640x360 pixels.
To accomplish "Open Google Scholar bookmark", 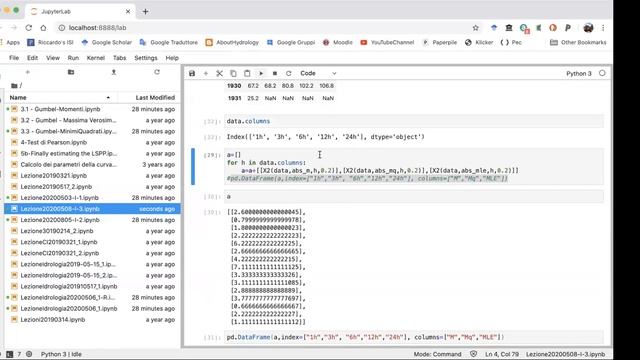I will [x=107, y=42].
